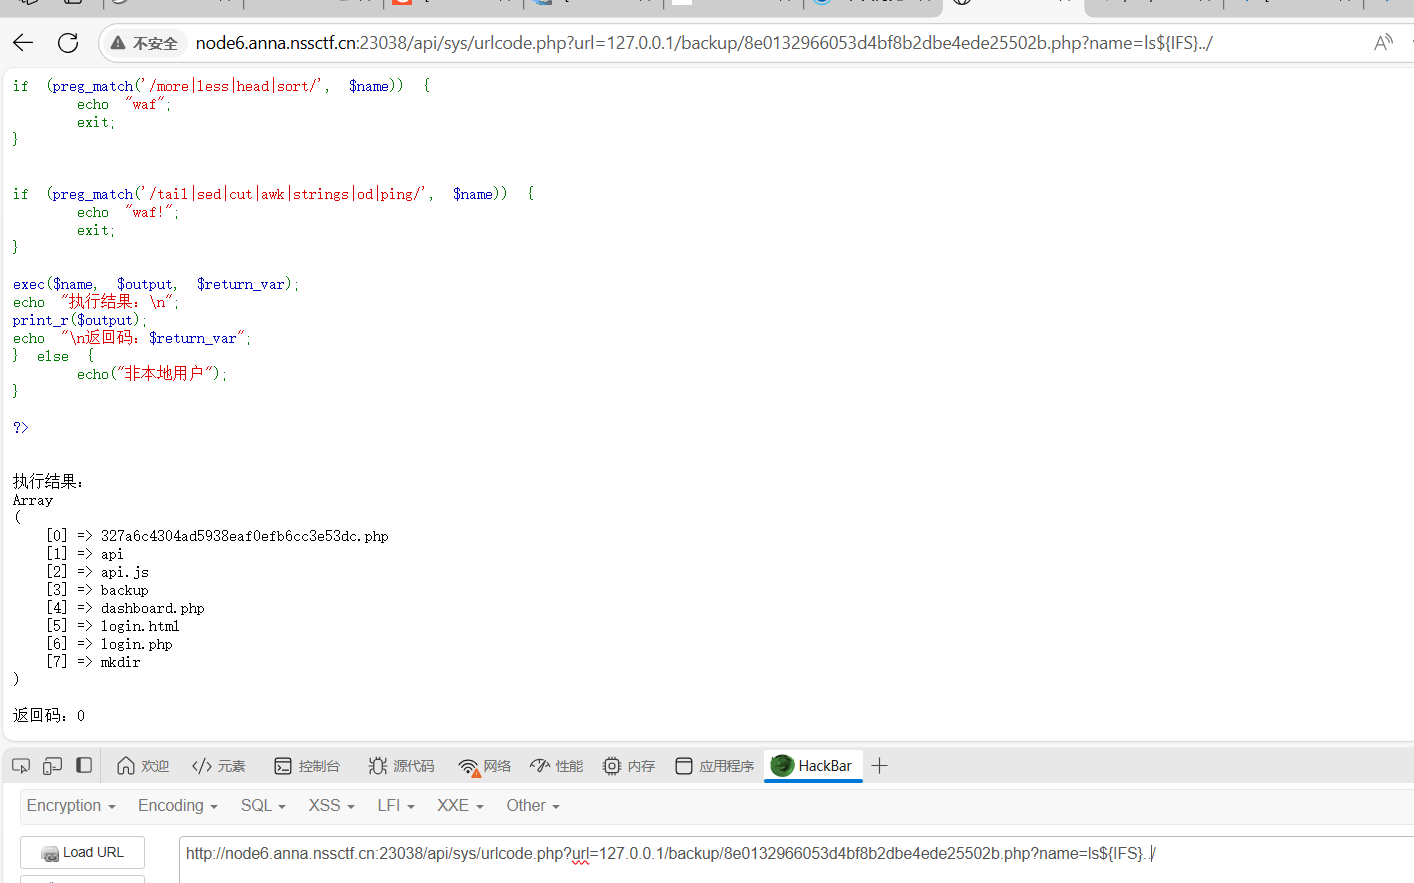This screenshot has height=883, width=1414.
Task: Expand the XXE dropdown menu
Action: tap(460, 806)
